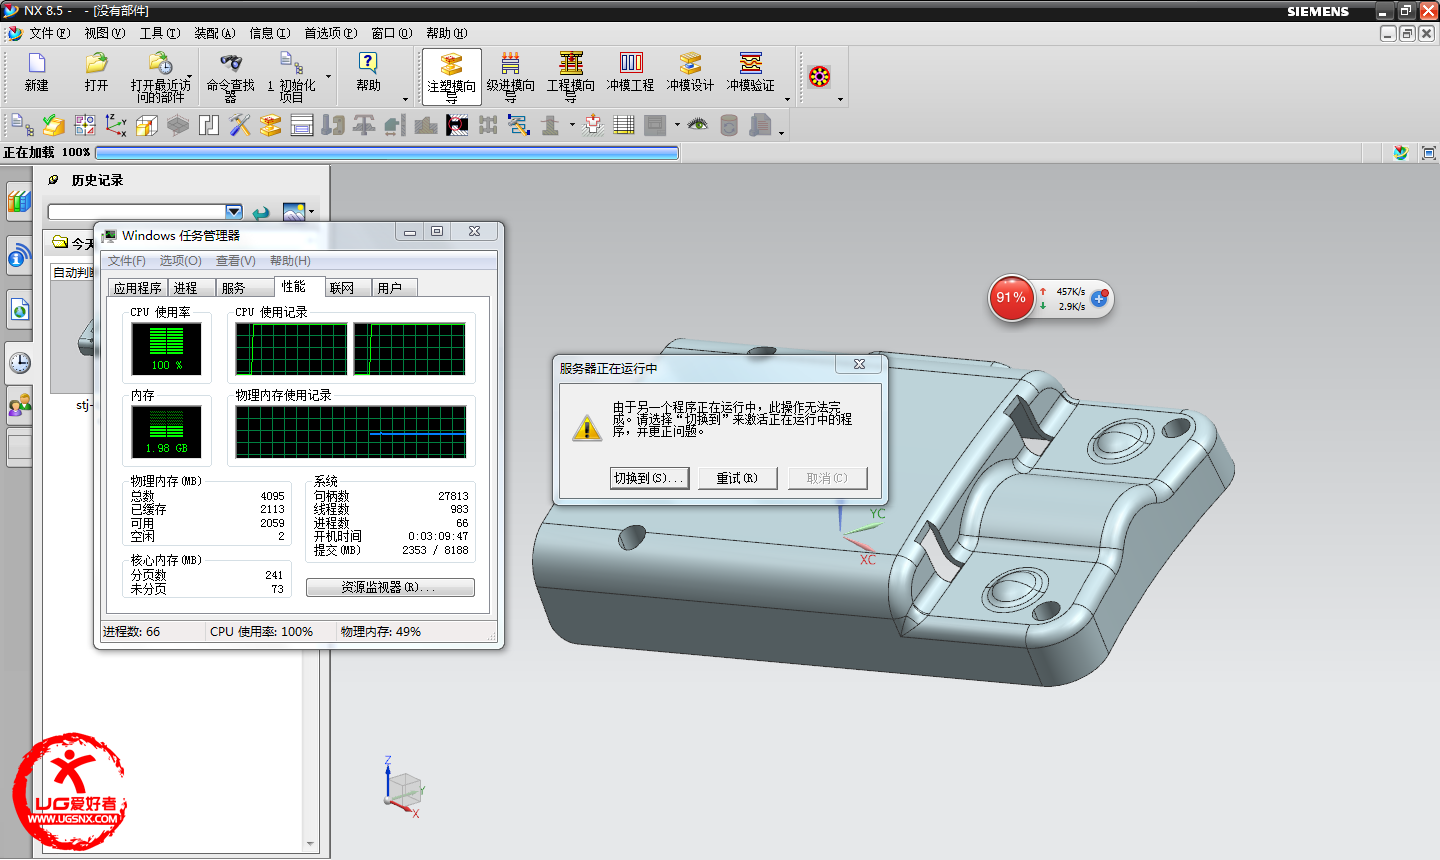1440x860 pixels.
Task: Click the green checkmark part validation icon
Action: [x=54, y=125]
